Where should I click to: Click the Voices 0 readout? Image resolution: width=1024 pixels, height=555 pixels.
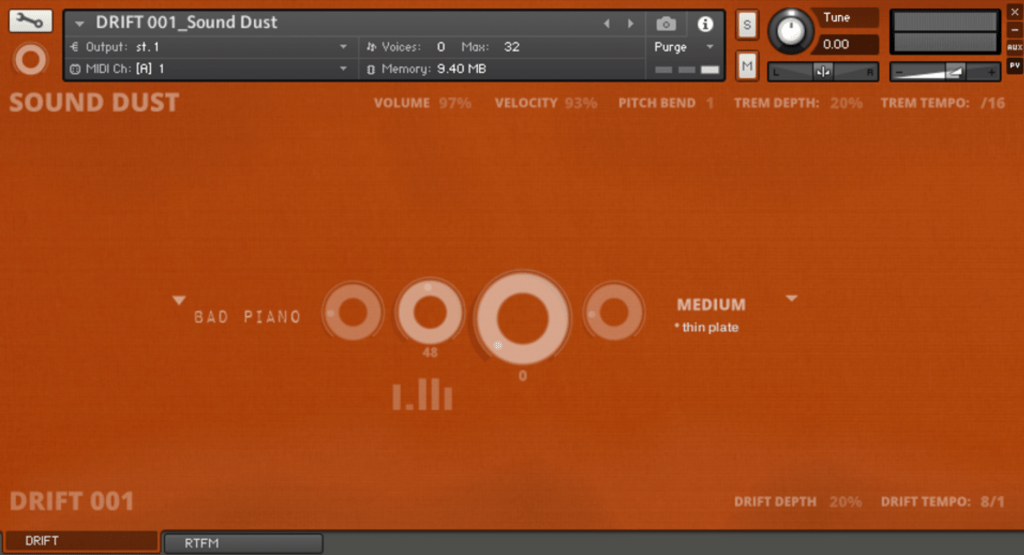tap(441, 47)
